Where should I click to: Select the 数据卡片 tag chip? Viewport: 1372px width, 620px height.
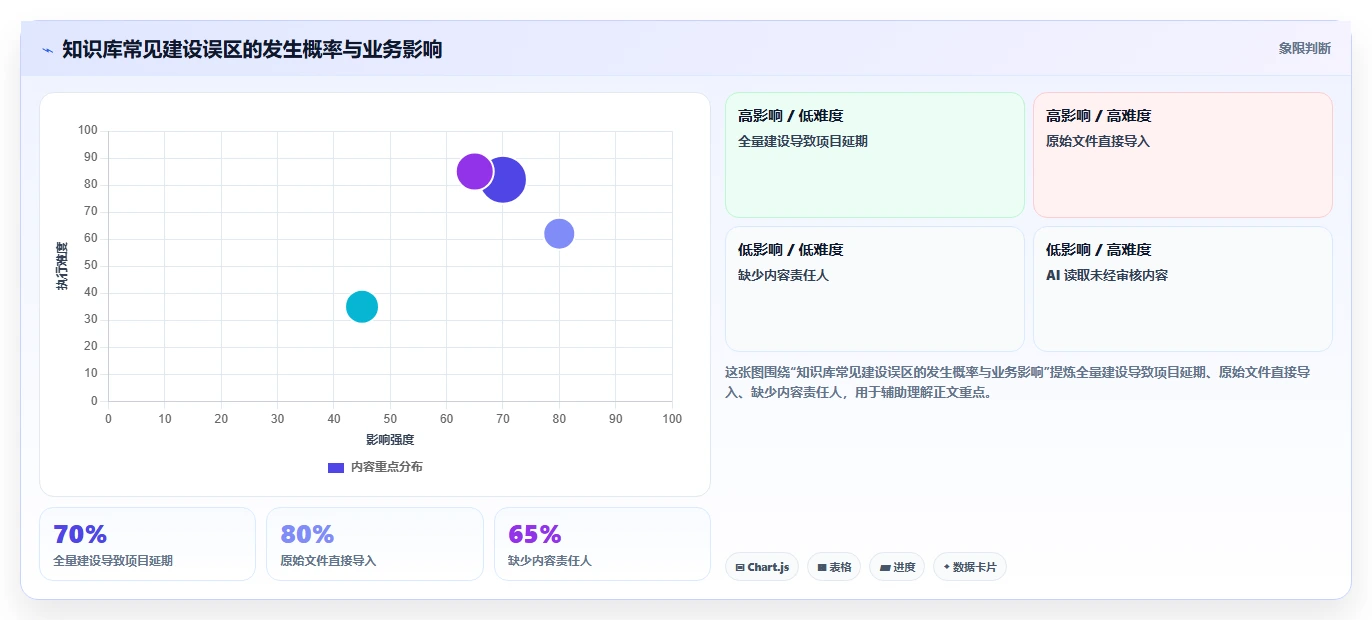point(970,567)
